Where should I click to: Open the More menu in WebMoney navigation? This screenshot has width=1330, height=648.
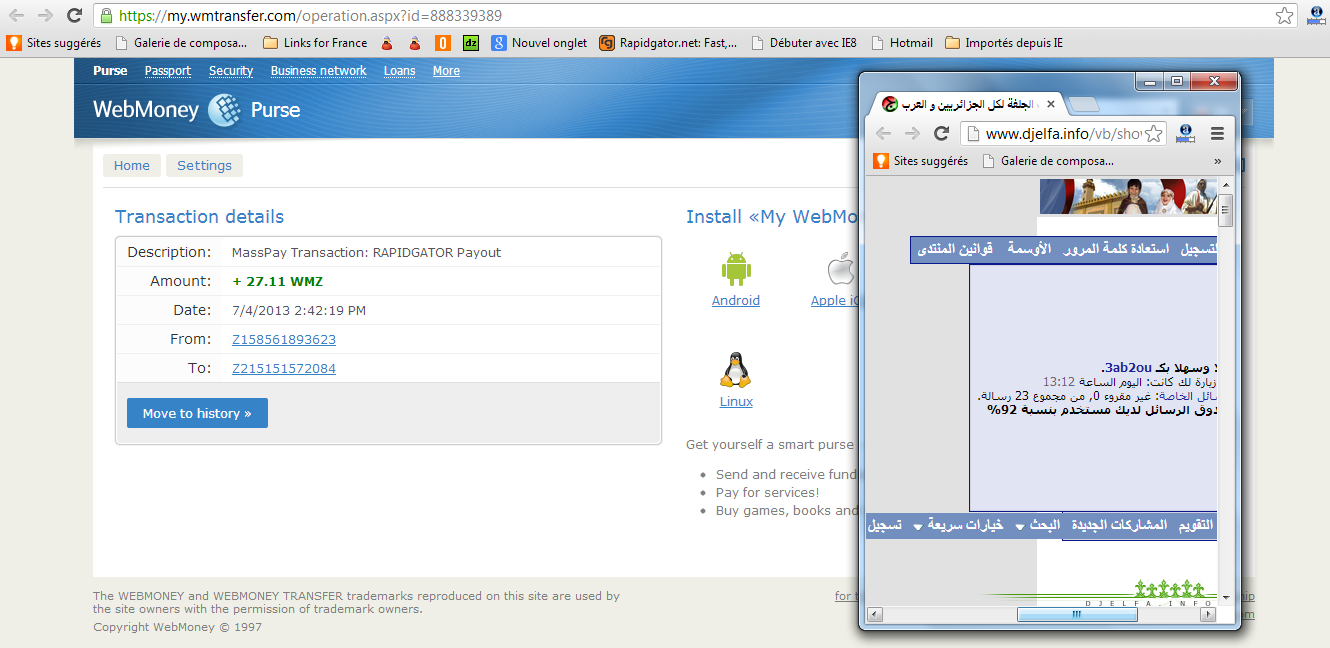(446, 71)
